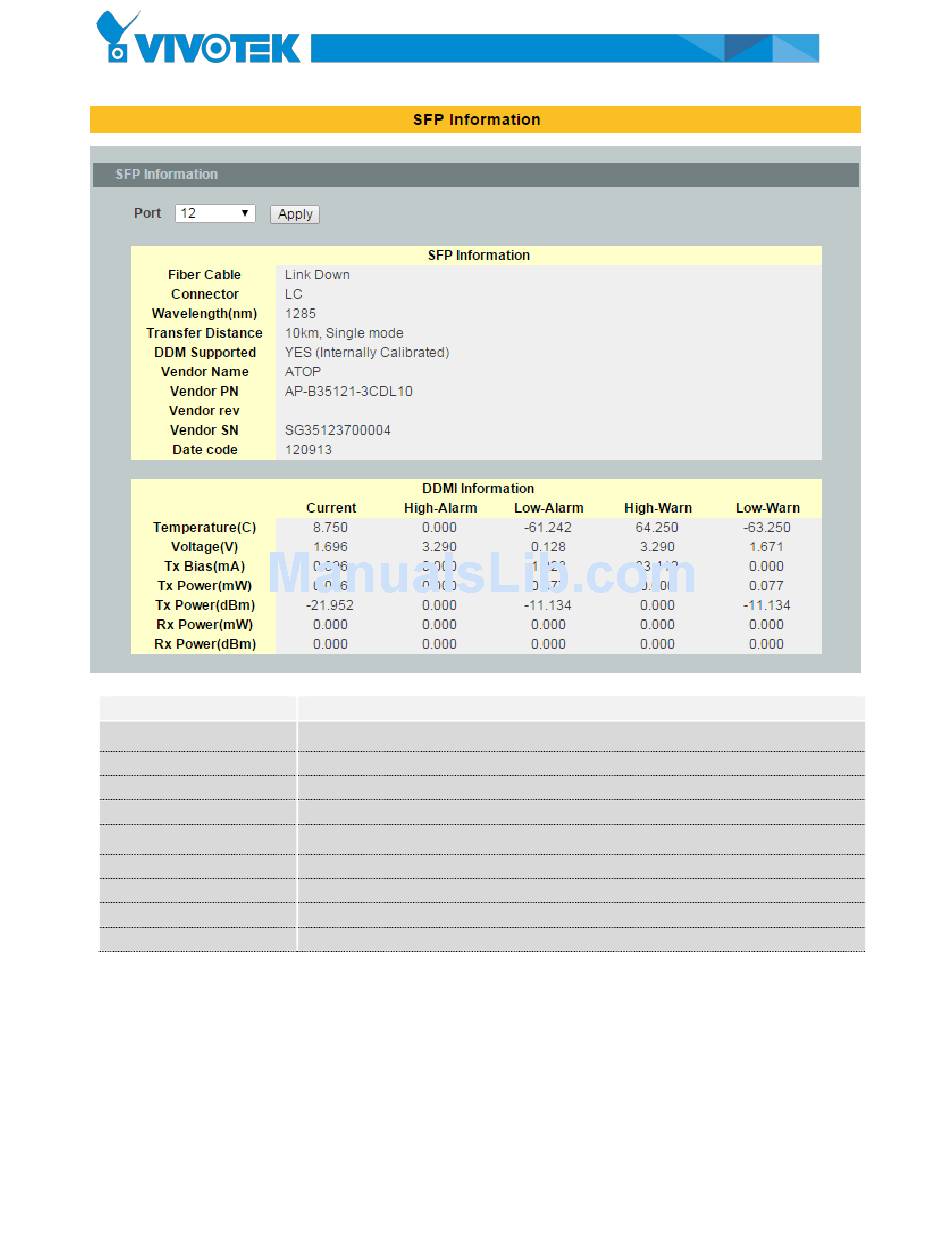The image size is (950, 1254).
Task: Select the Link Down status value
Action: (317, 275)
